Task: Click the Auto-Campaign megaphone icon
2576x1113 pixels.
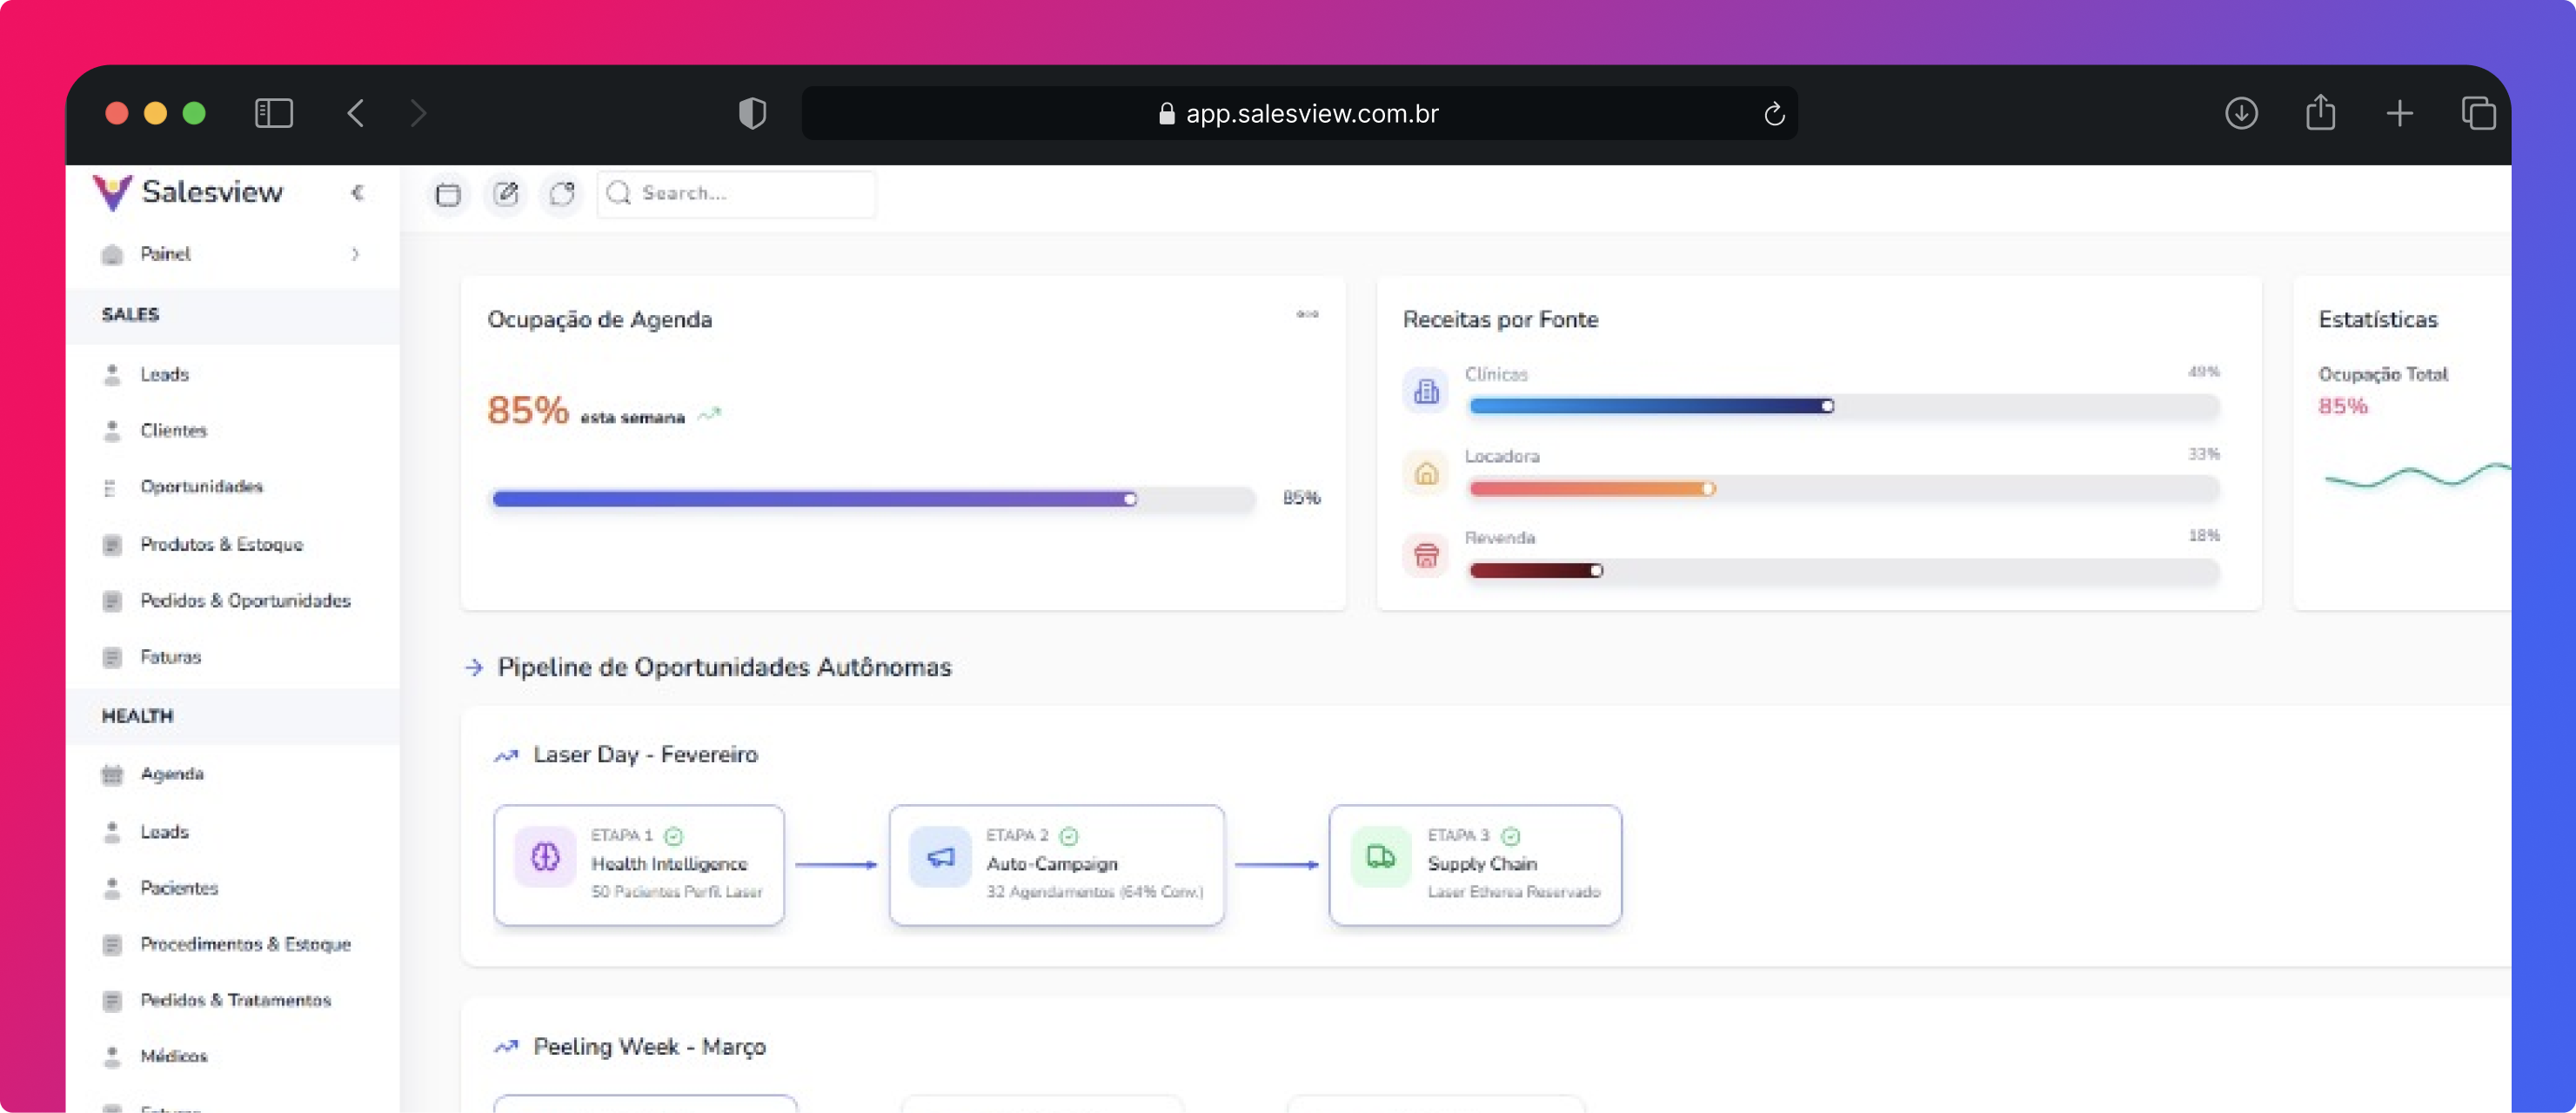Action: (x=940, y=857)
